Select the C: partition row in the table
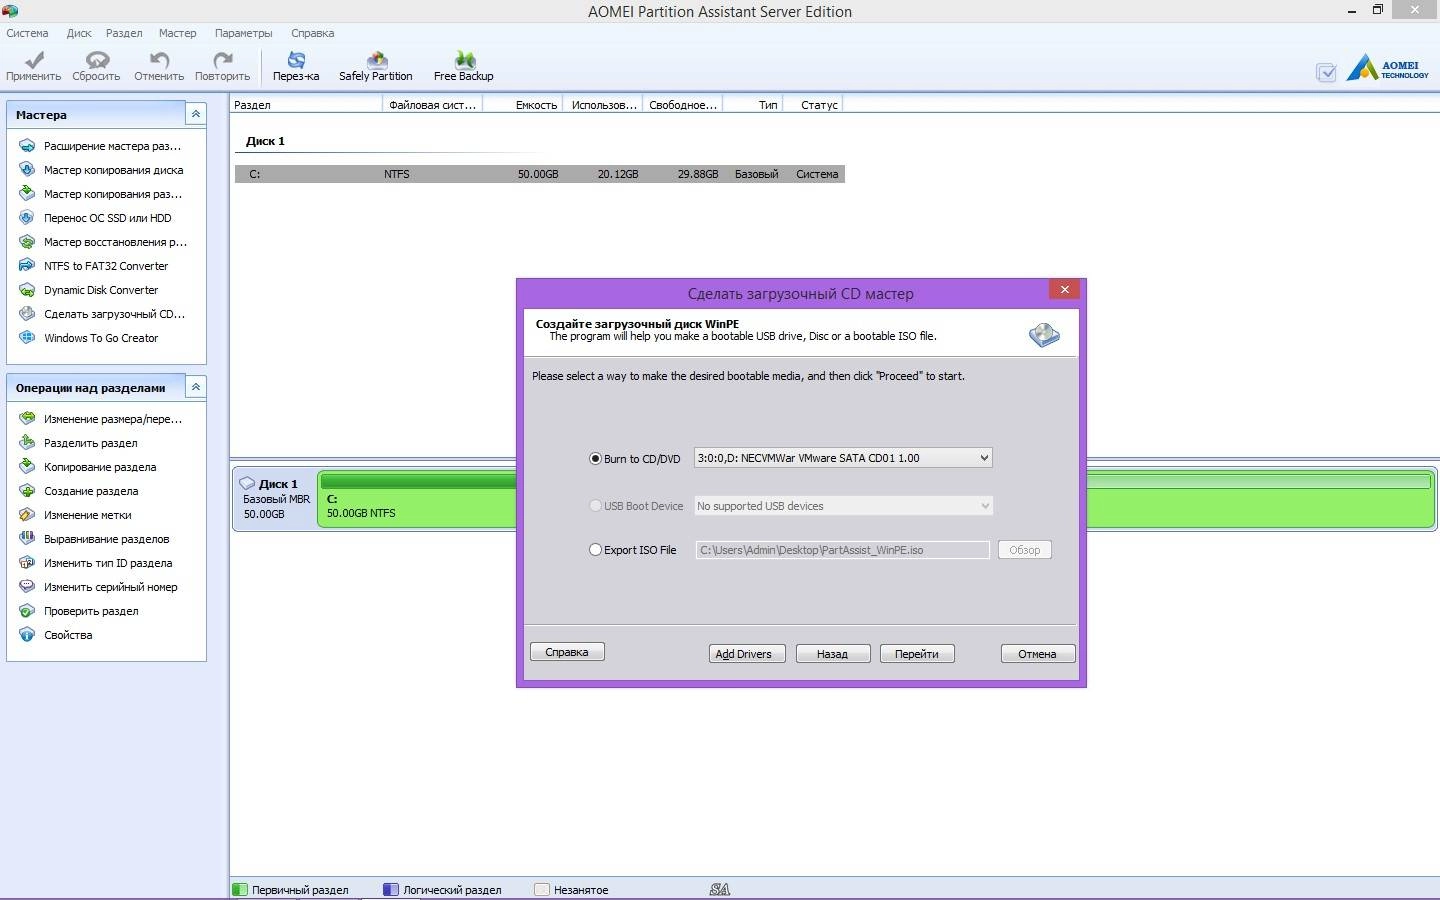This screenshot has height=900, width=1440. [x=540, y=174]
